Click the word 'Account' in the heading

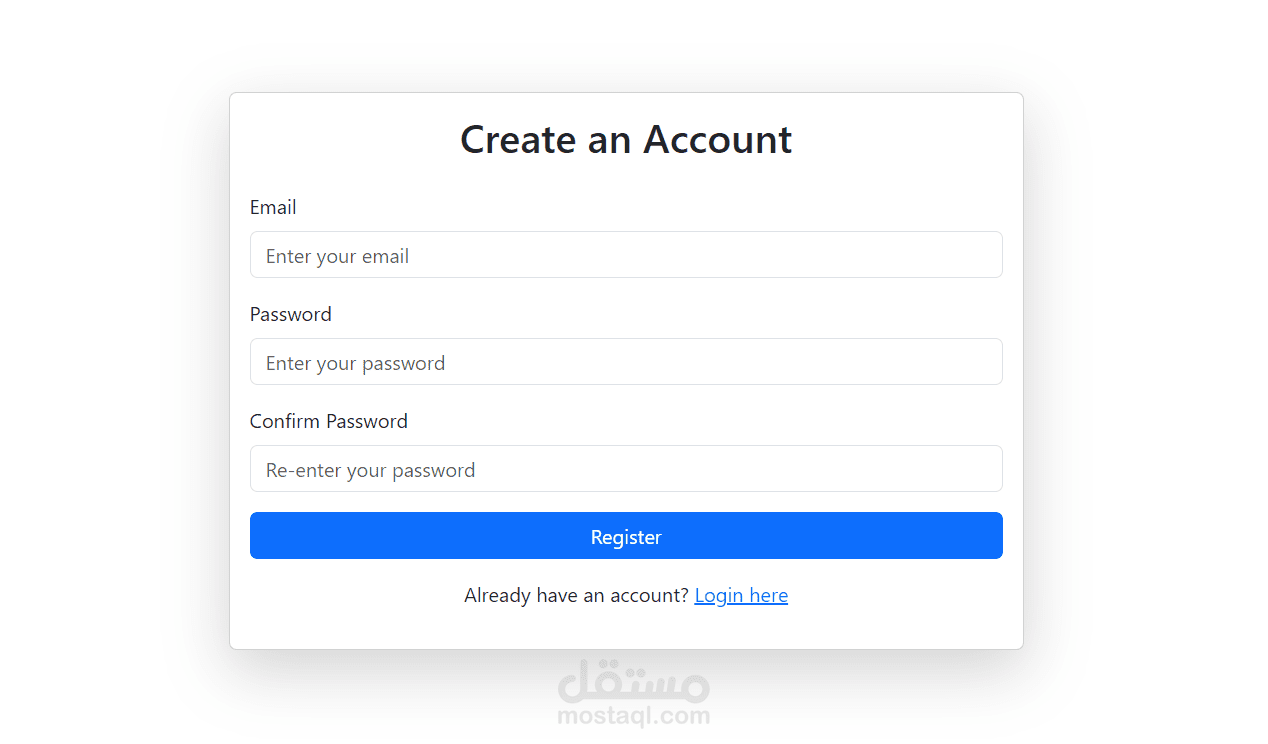[x=717, y=139]
